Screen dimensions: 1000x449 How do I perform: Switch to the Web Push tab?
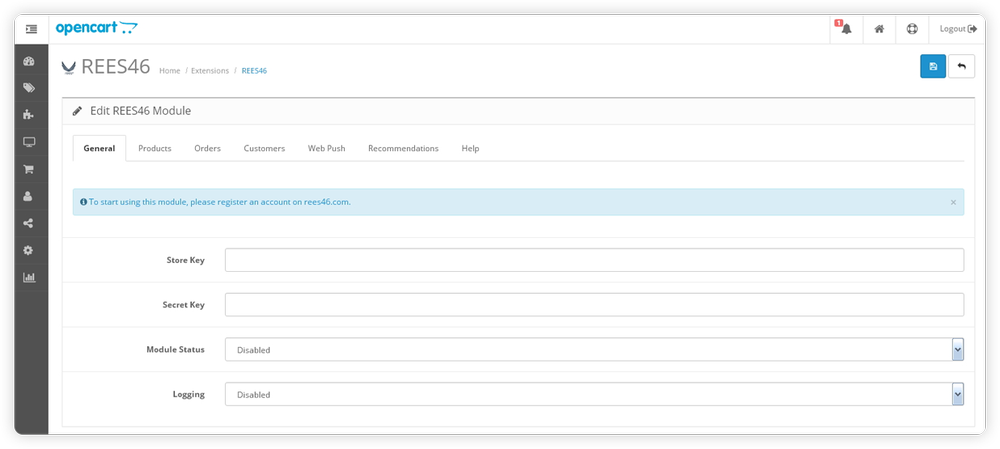327,148
